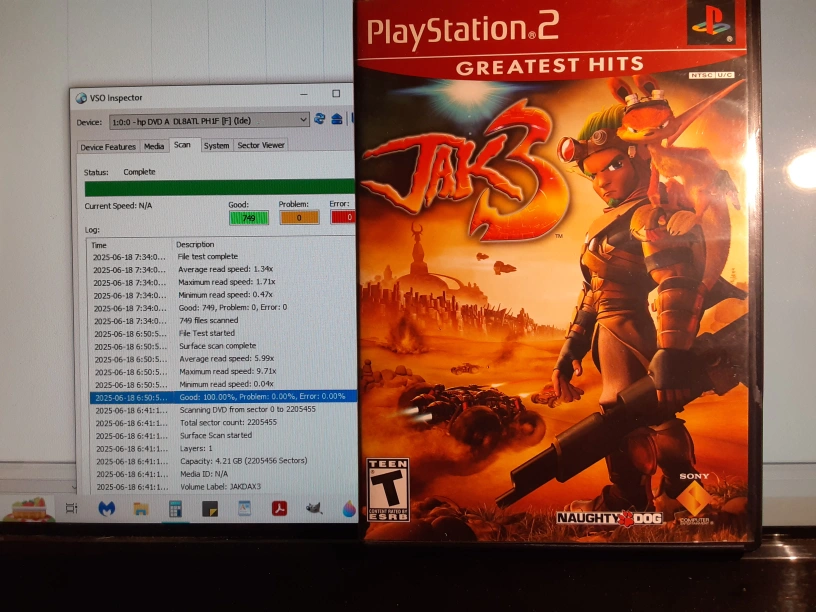
Task: Click the Task View taskbar icon
Action: click(x=71, y=508)
